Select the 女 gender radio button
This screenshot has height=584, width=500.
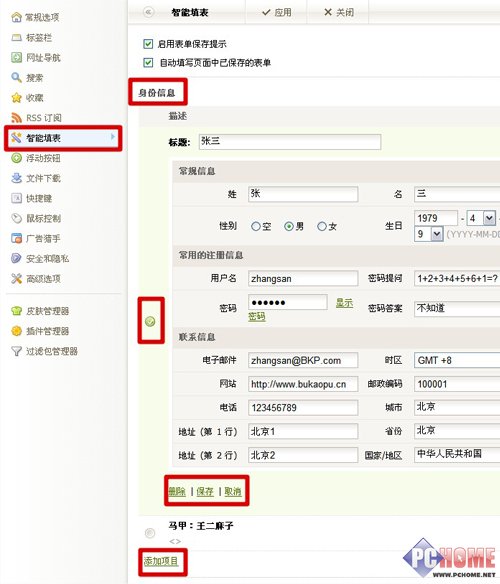[x=322, y=226]
